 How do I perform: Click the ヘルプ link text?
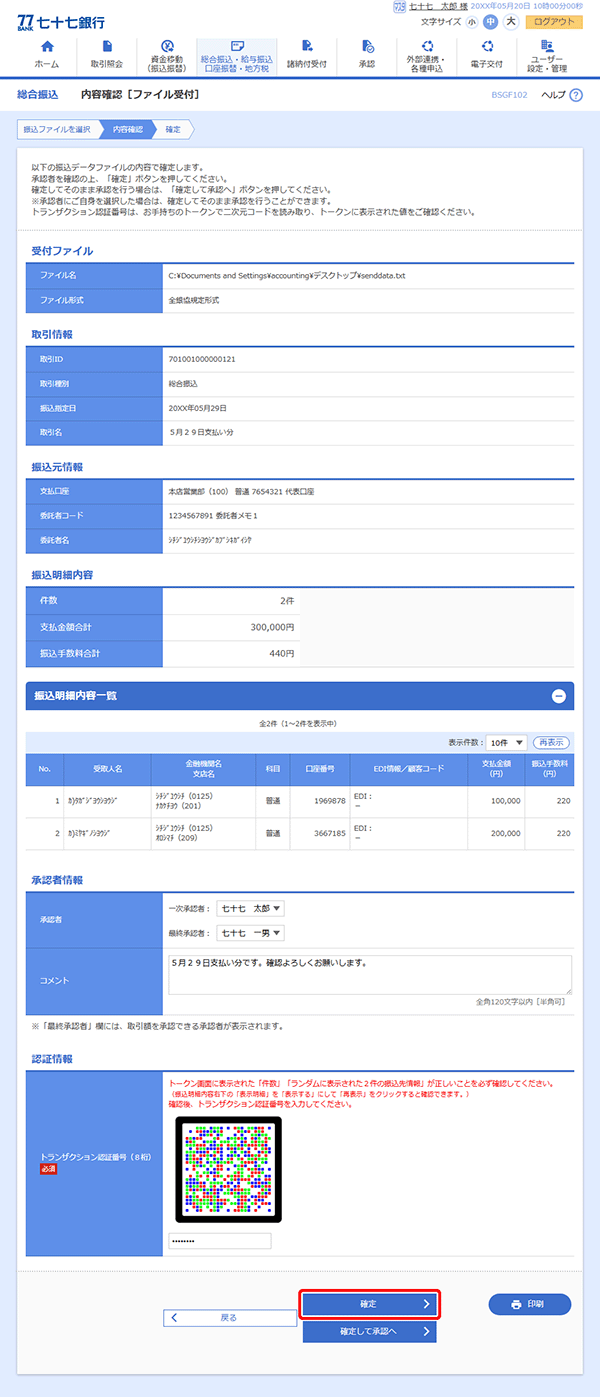point(553,95)
